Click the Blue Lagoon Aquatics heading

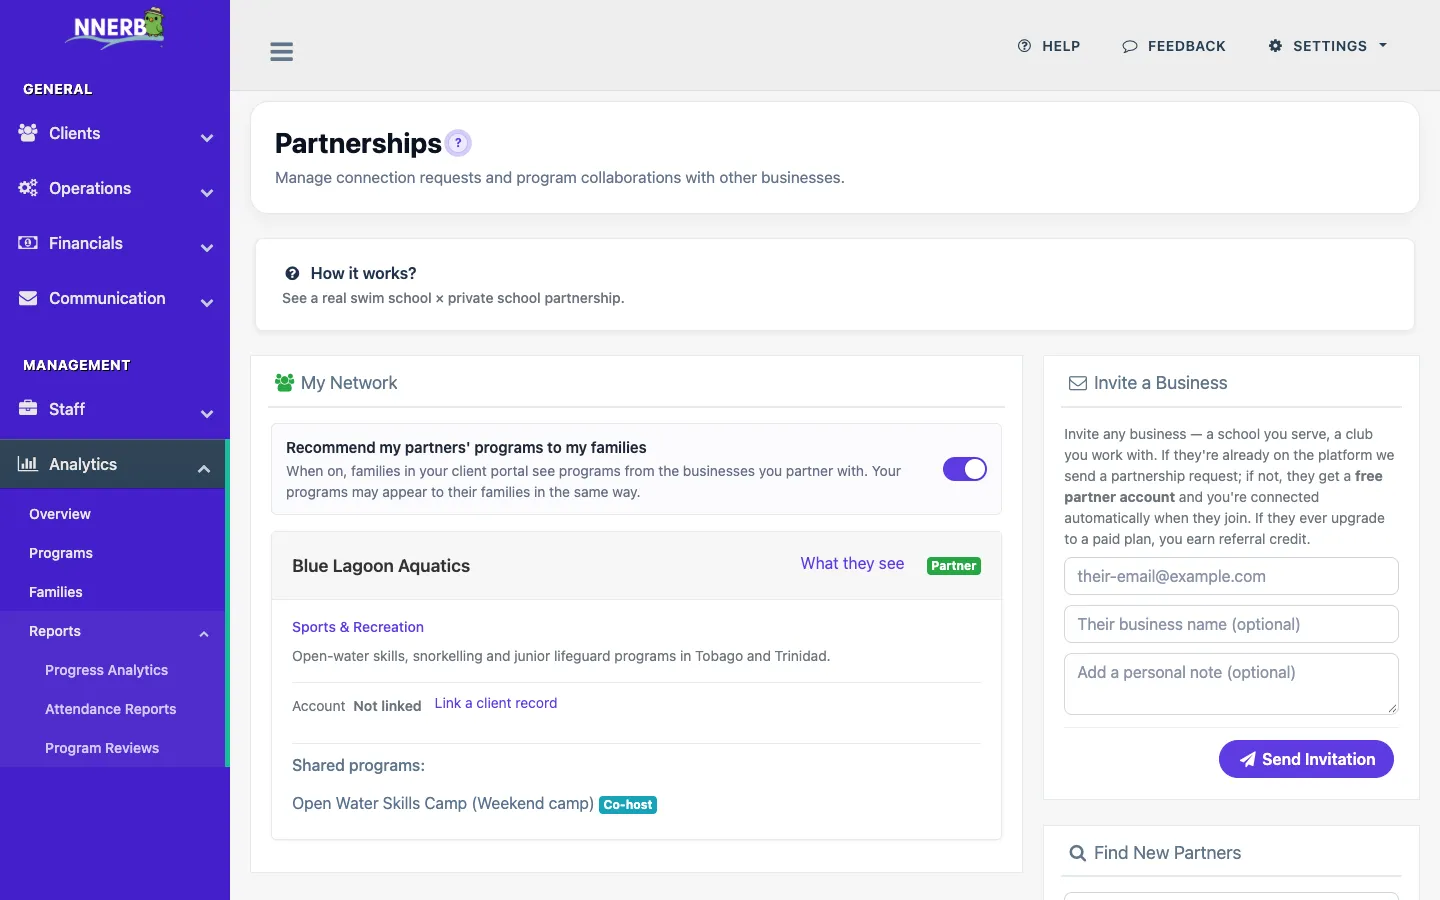point(381,566)
